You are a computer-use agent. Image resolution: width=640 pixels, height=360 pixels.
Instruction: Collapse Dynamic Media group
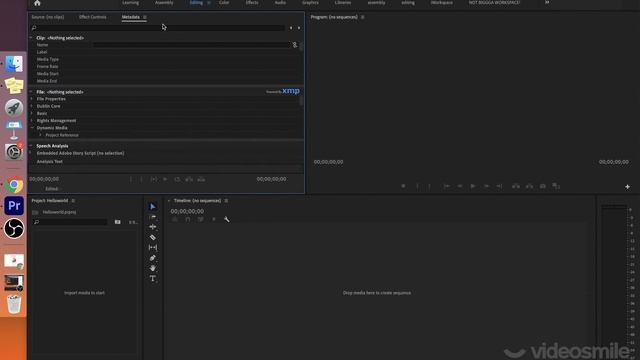[32, 128]
